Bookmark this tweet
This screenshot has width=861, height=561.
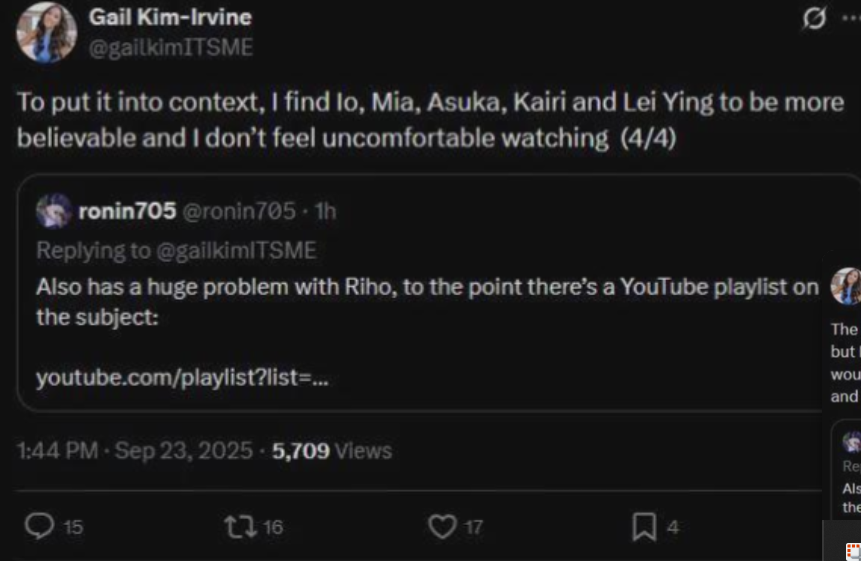point(645,526)
